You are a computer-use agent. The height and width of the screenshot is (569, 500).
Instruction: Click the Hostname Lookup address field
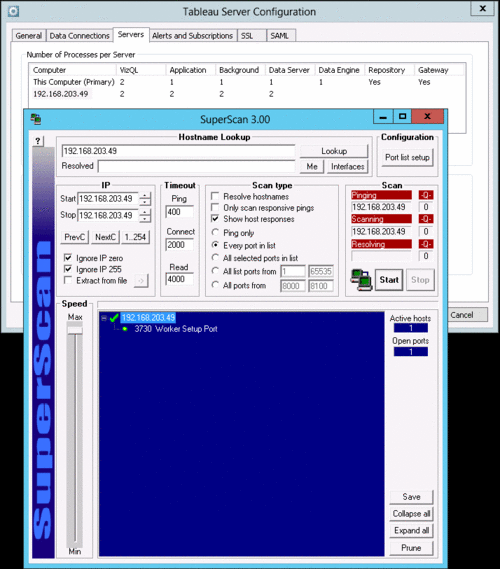(x=178, y=151)
